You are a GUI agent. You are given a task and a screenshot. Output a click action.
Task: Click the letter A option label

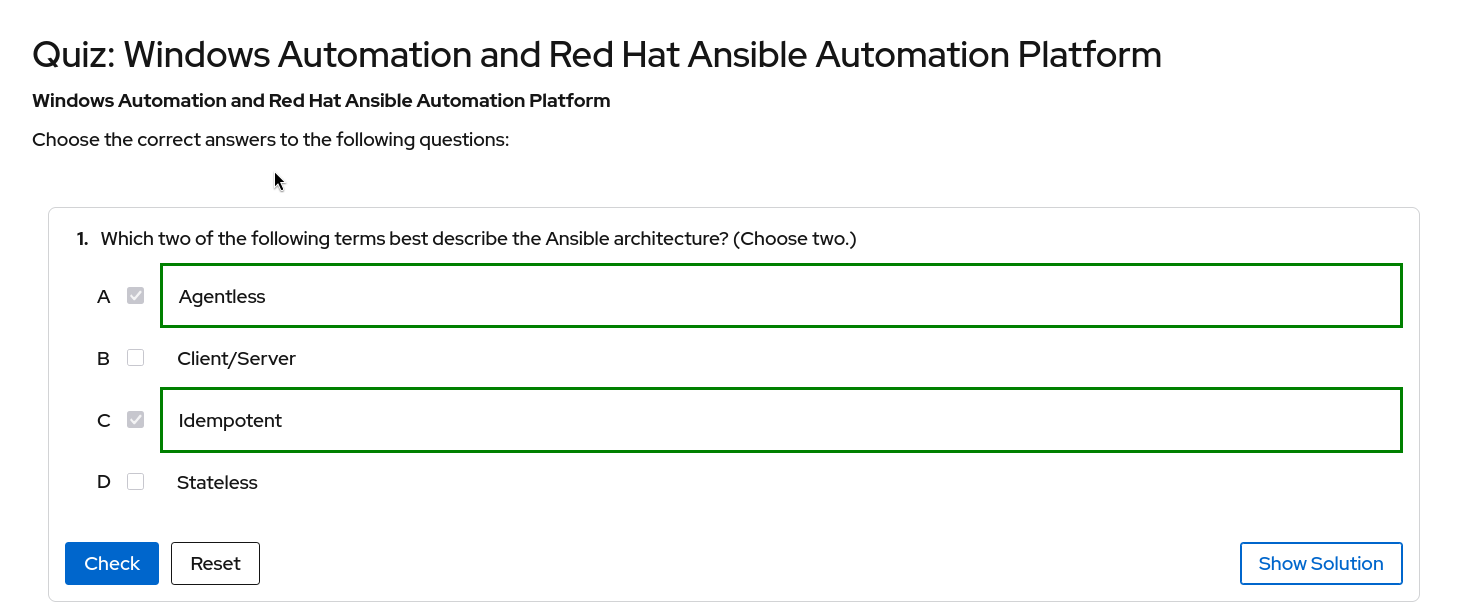tap(103, 296)
